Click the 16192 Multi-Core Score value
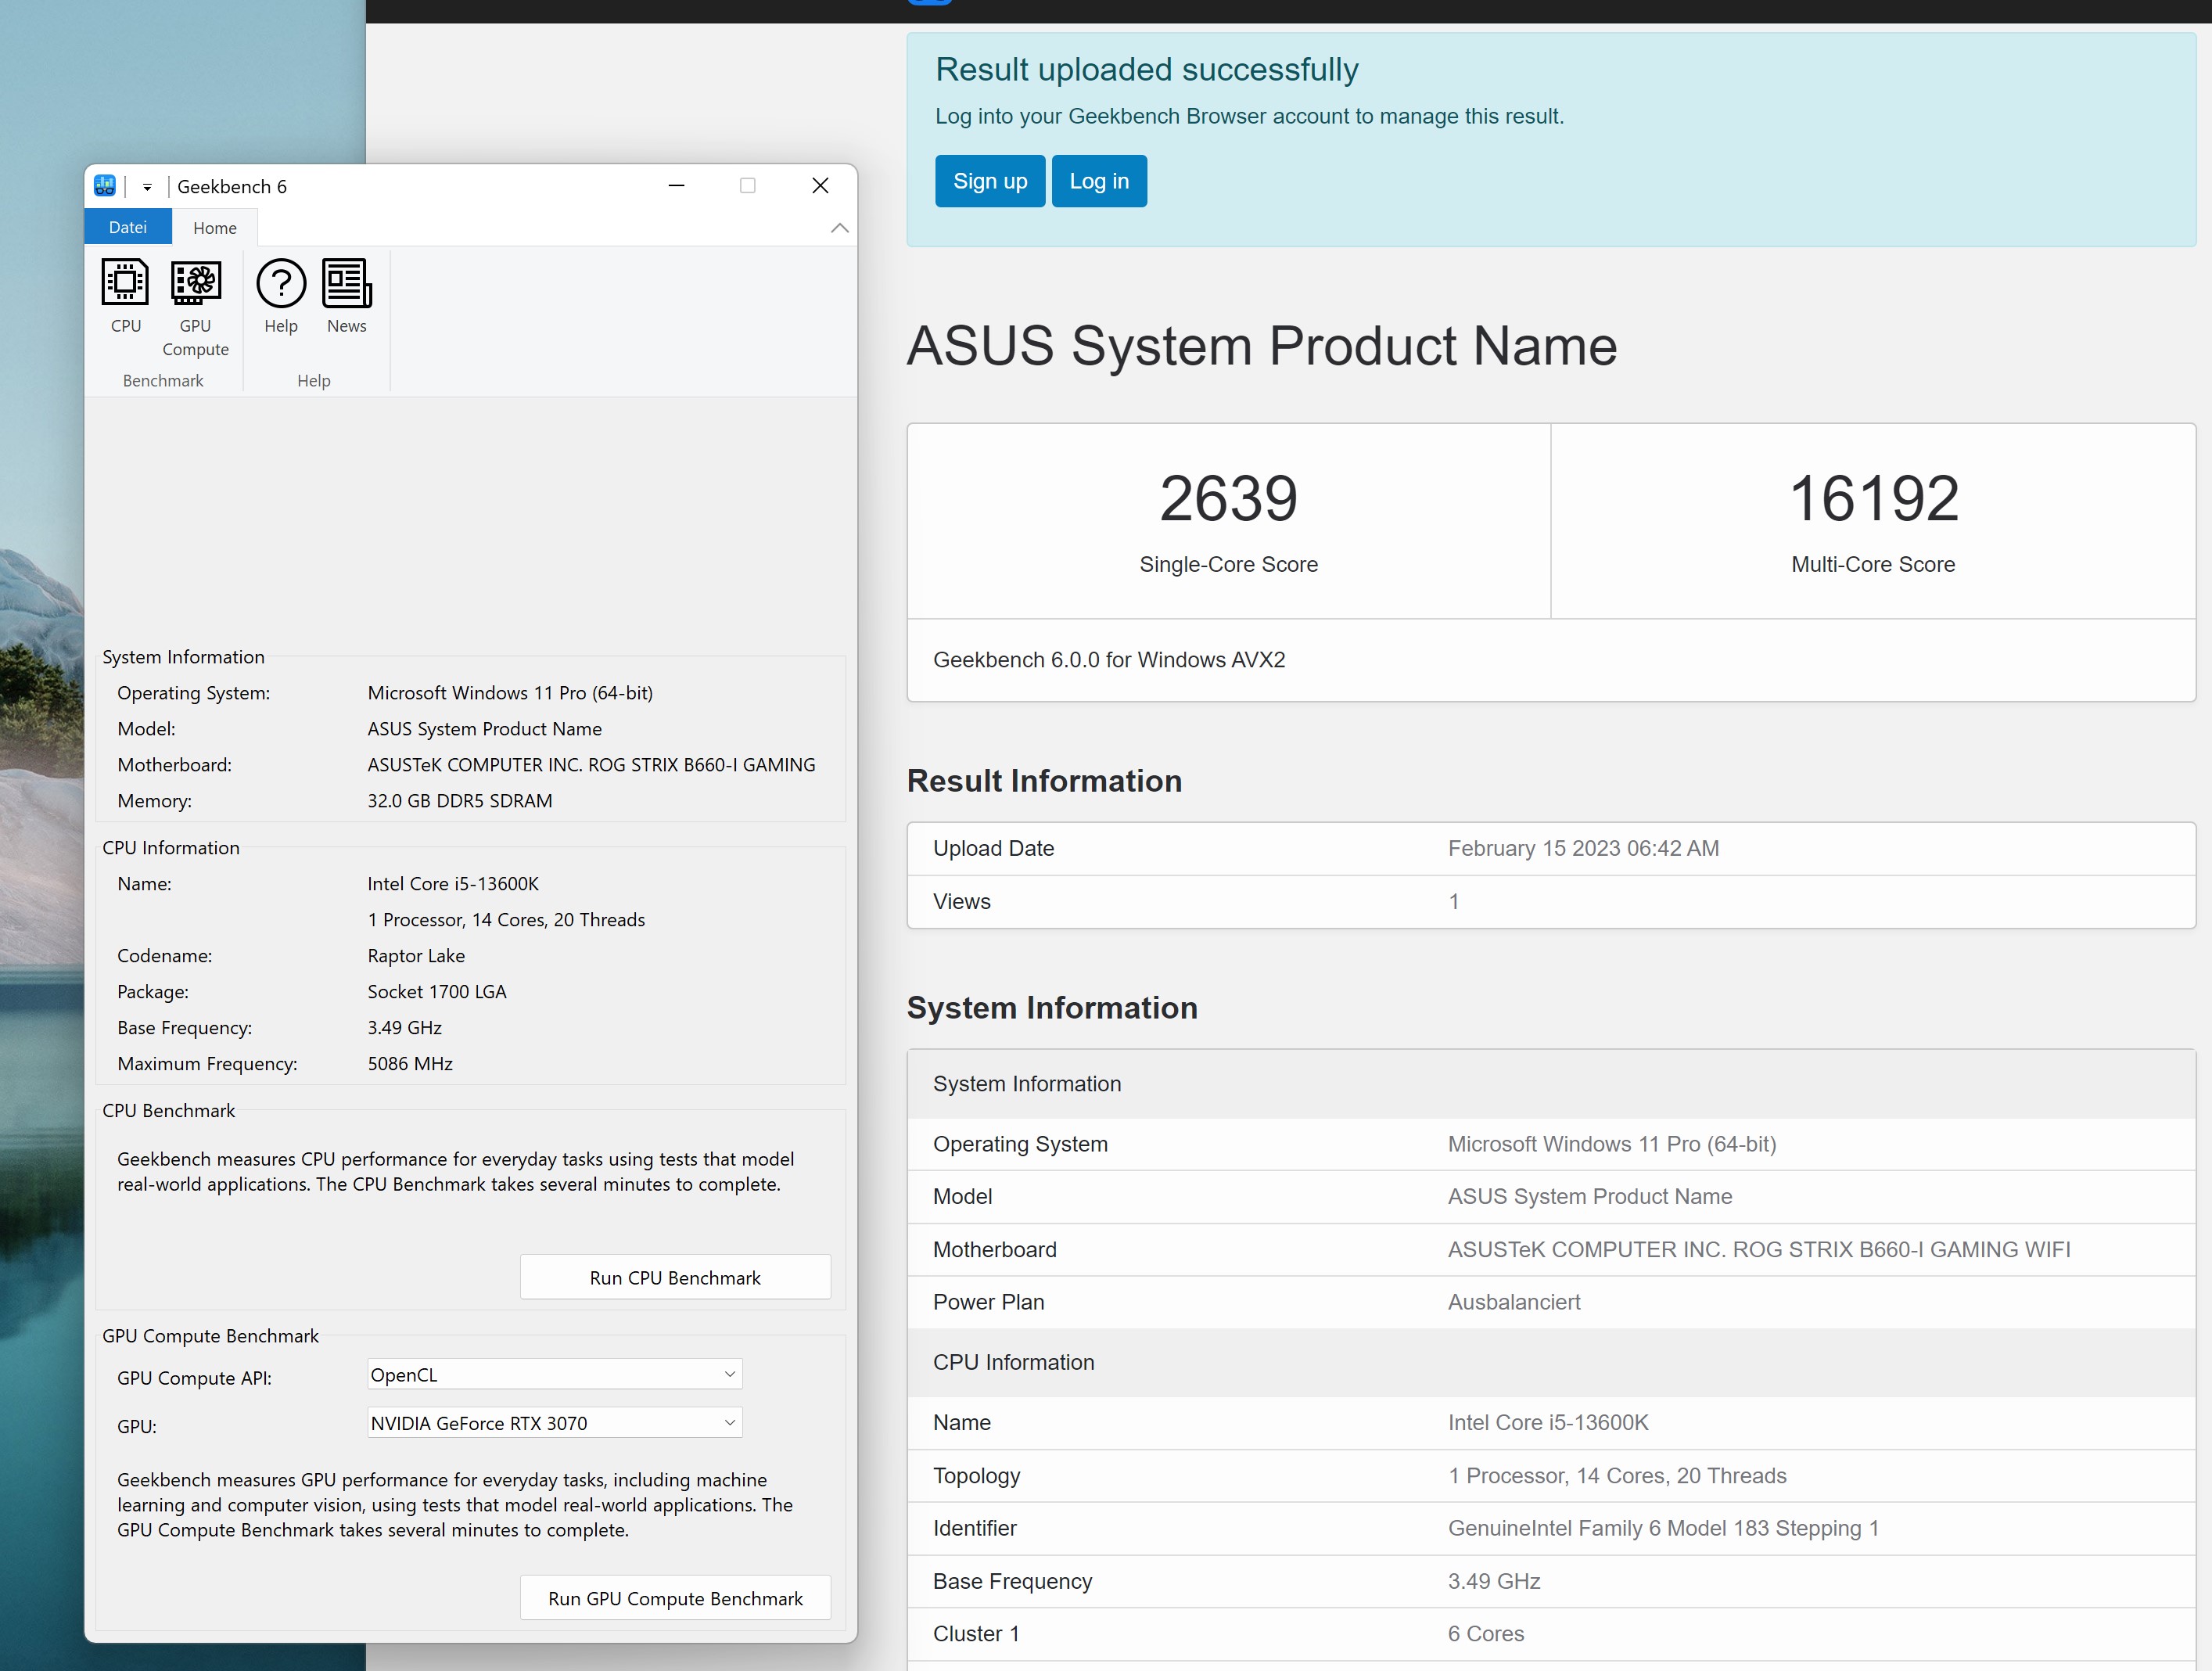 pos(1872,499)
